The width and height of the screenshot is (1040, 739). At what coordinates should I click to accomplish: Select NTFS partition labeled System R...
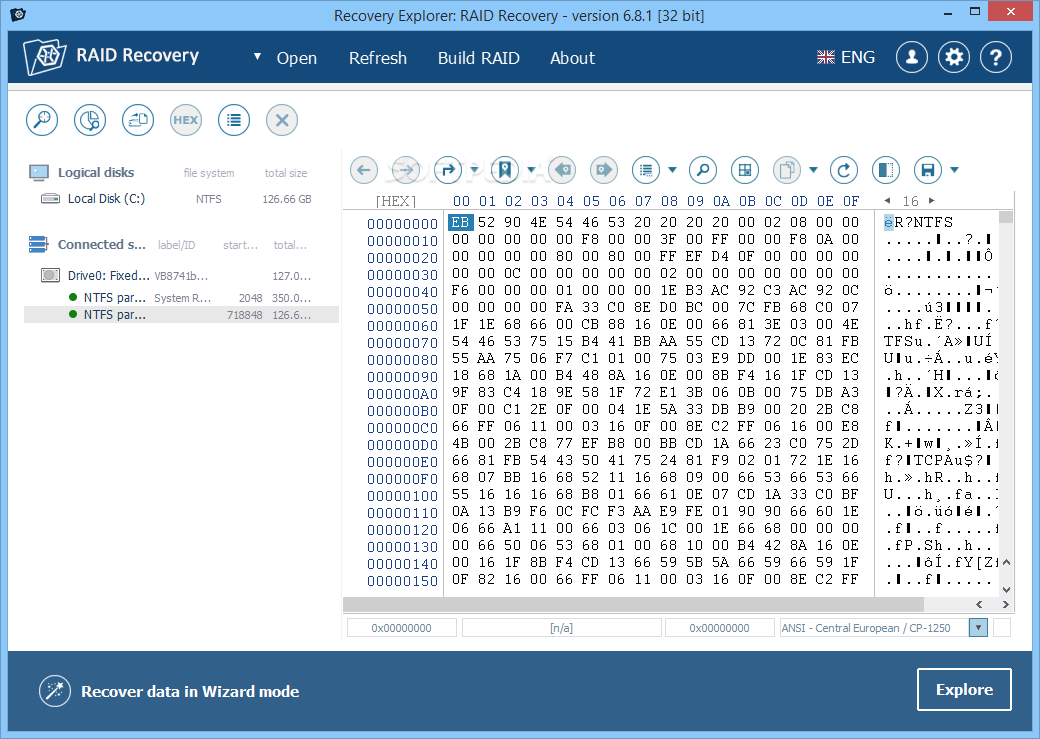(x=181, y=298)
